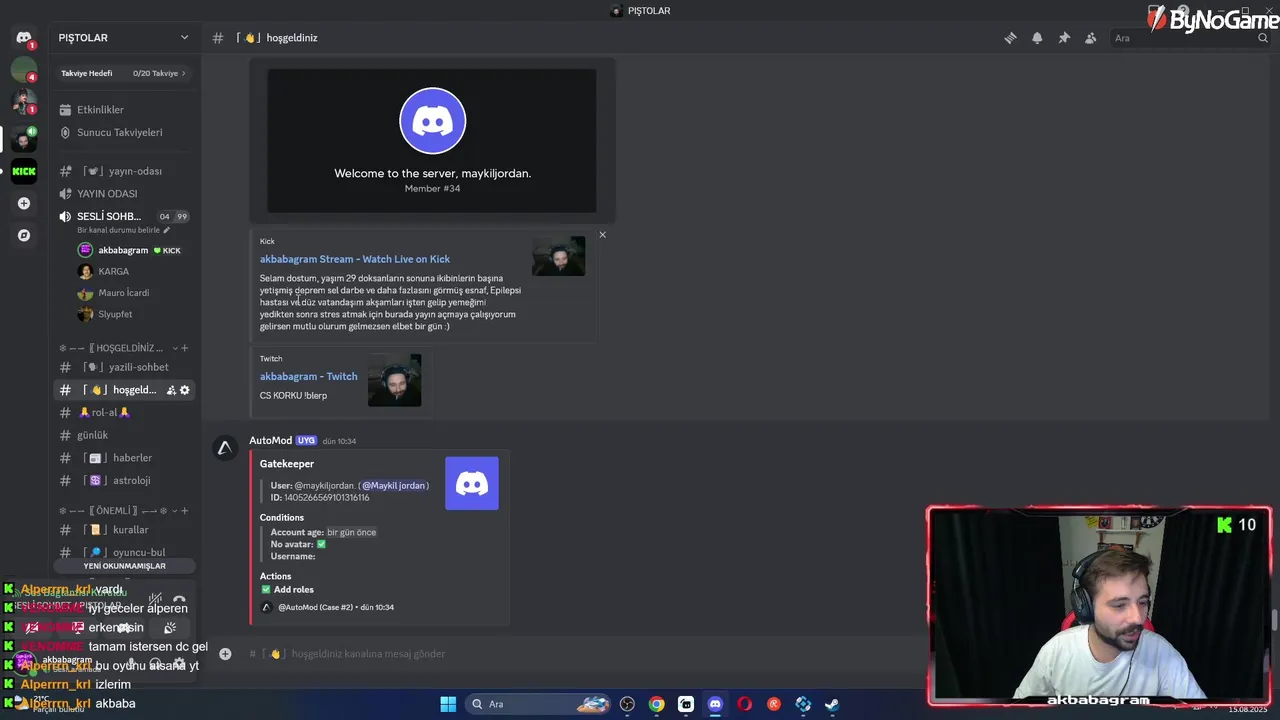Click Gatekeeper embed Discord avatar thumbnail
Screen dimensions: 1280x720
click(x=472, y=484)
